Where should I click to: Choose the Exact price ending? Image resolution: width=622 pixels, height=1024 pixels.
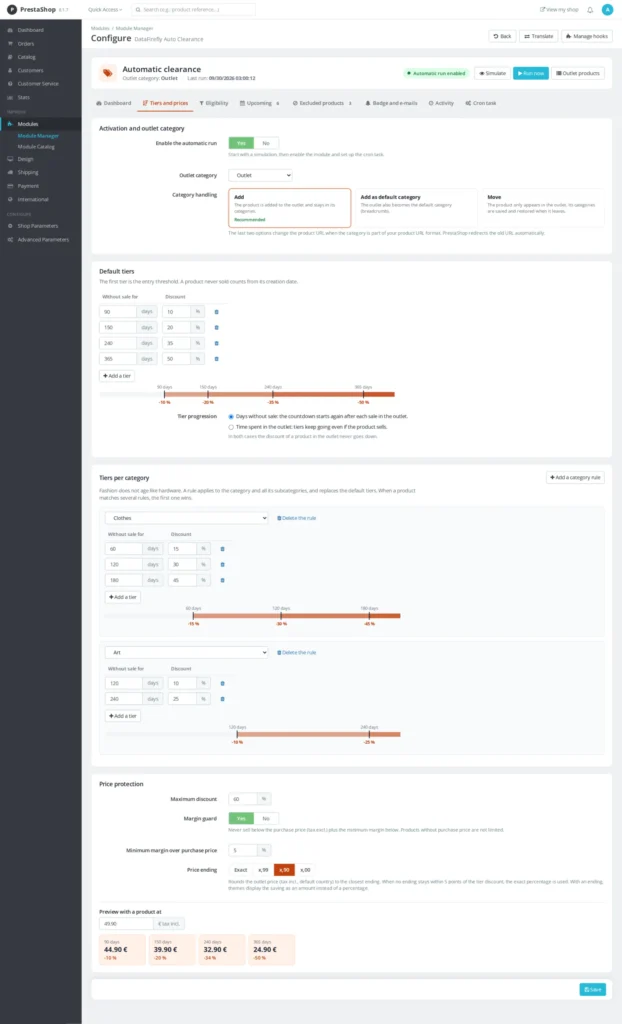[241, 870]
